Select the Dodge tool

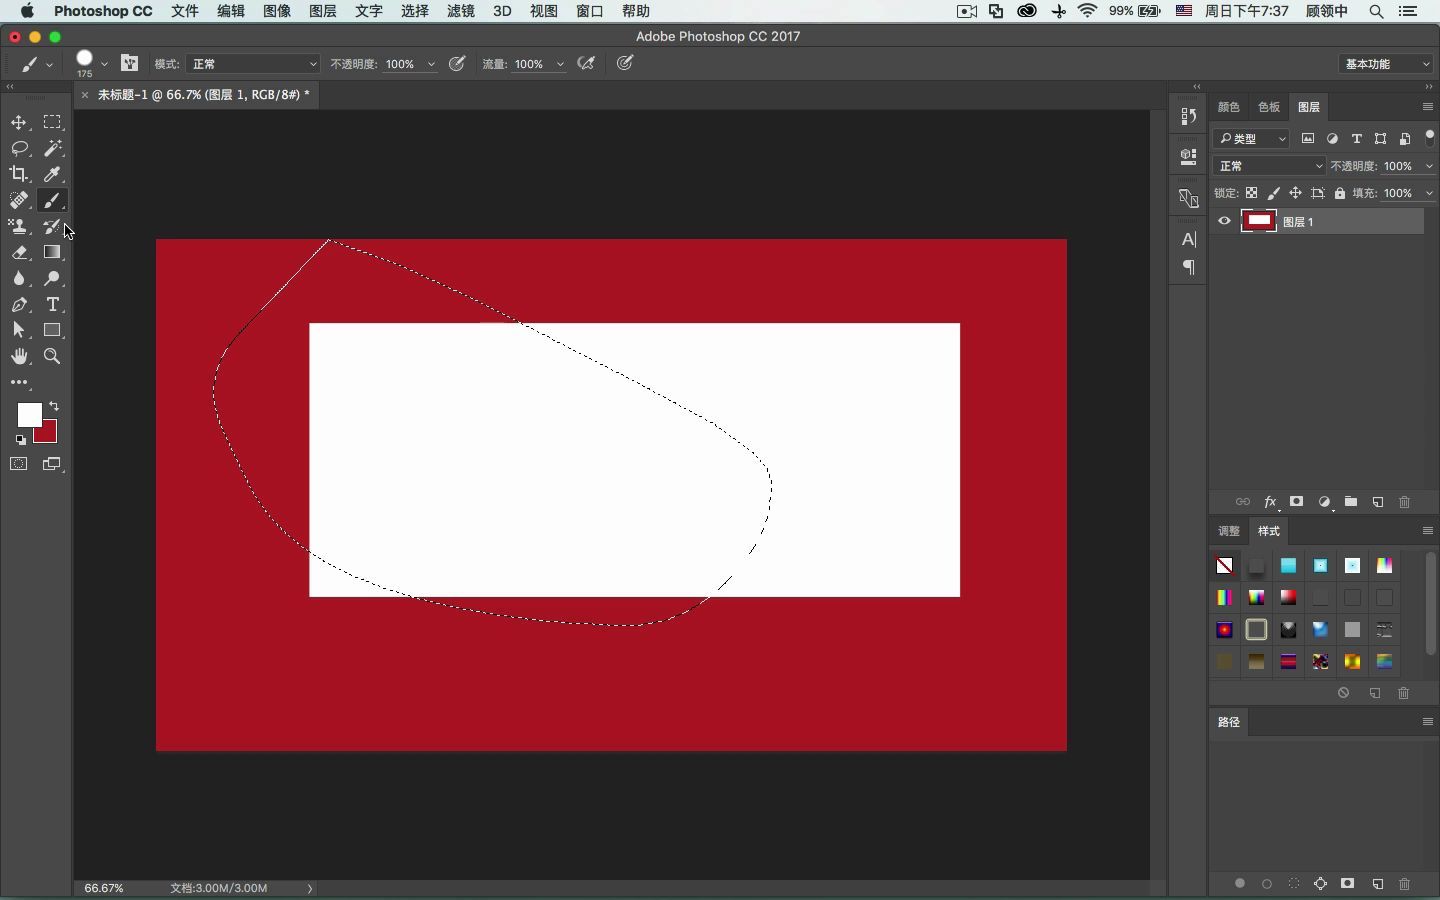coord(52,278)
